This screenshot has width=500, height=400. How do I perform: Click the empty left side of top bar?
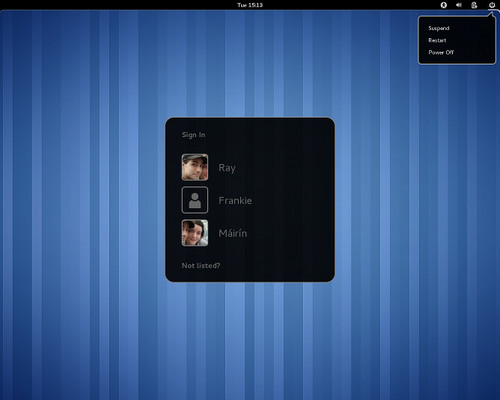click(x=100, y=5)
